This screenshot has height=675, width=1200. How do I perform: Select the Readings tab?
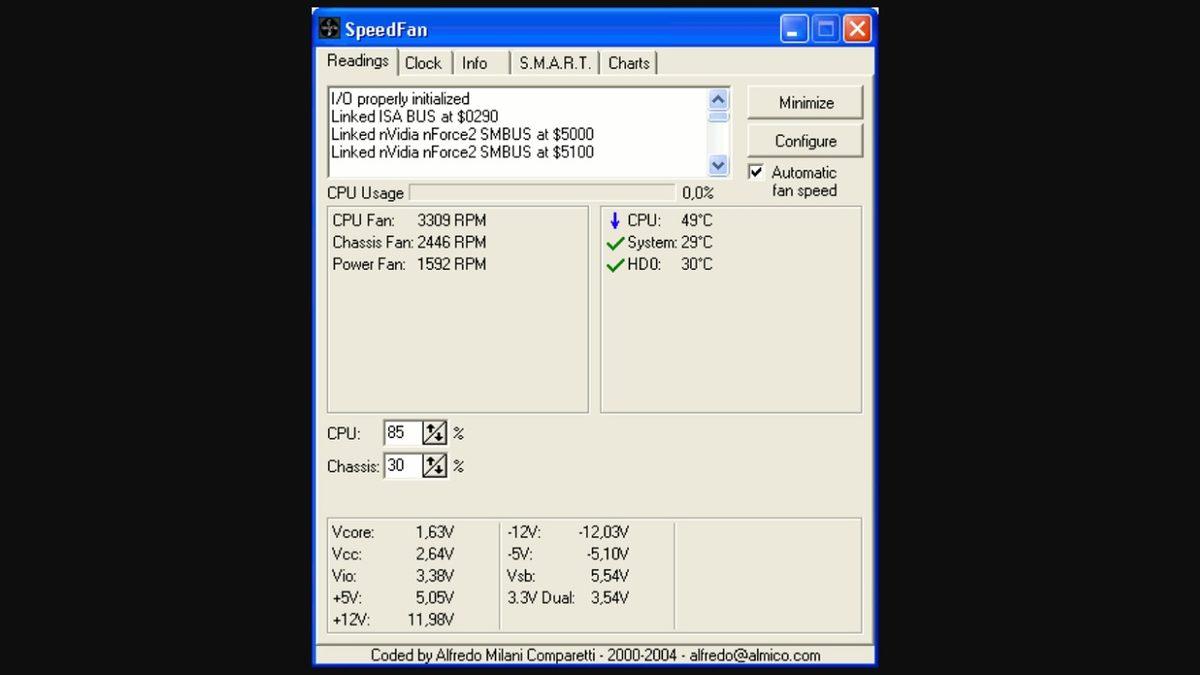(357, 61)
